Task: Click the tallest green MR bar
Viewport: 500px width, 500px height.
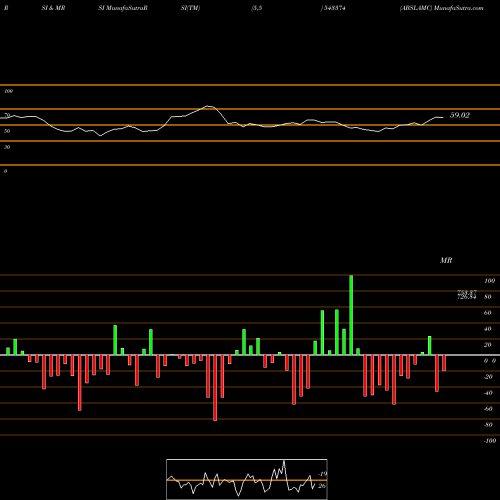Action: [x=351, y=315]
